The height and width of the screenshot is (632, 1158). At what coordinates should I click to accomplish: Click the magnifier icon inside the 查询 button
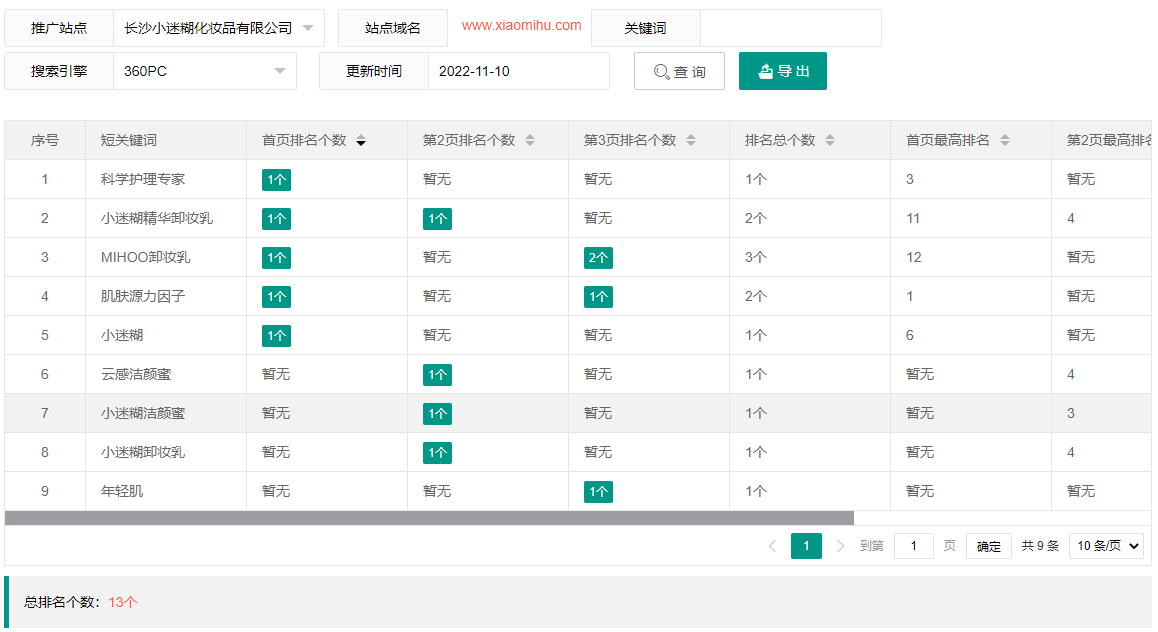tap(660, 71)
